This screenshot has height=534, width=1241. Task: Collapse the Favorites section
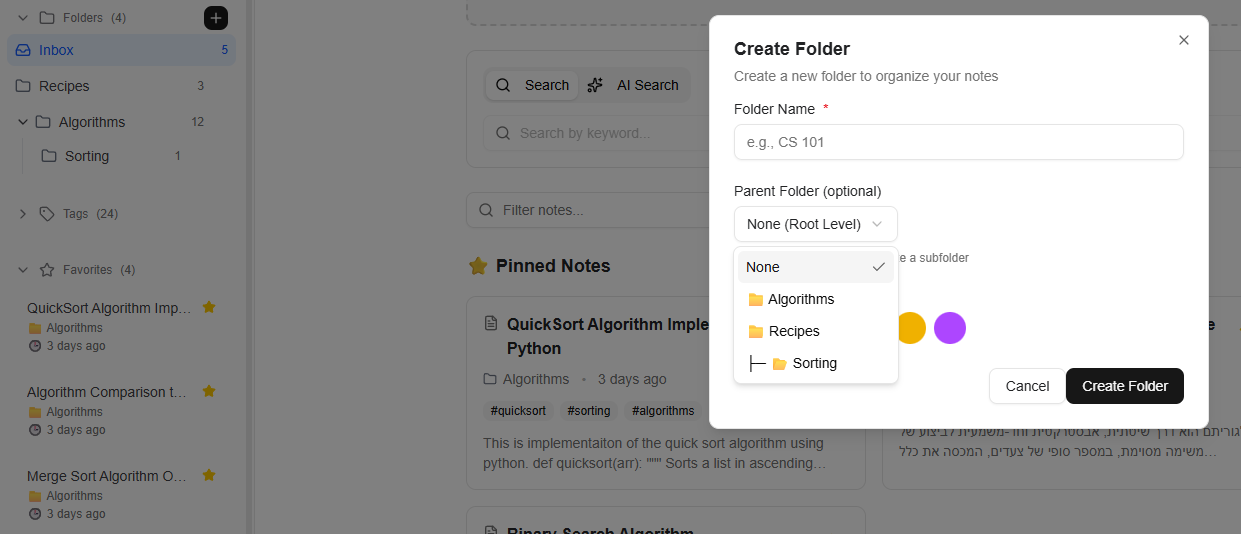click(x=23, y=270)
